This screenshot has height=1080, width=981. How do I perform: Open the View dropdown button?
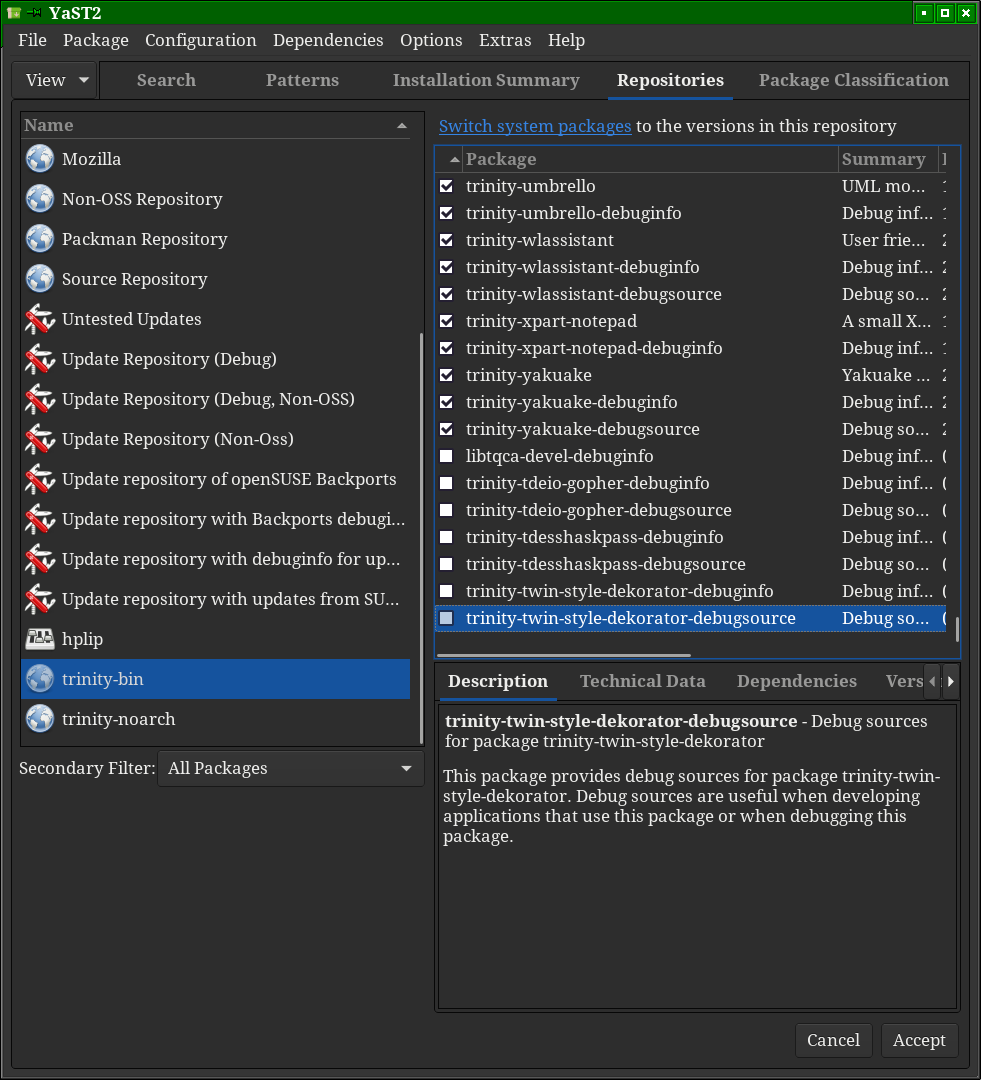coord(55,80)
